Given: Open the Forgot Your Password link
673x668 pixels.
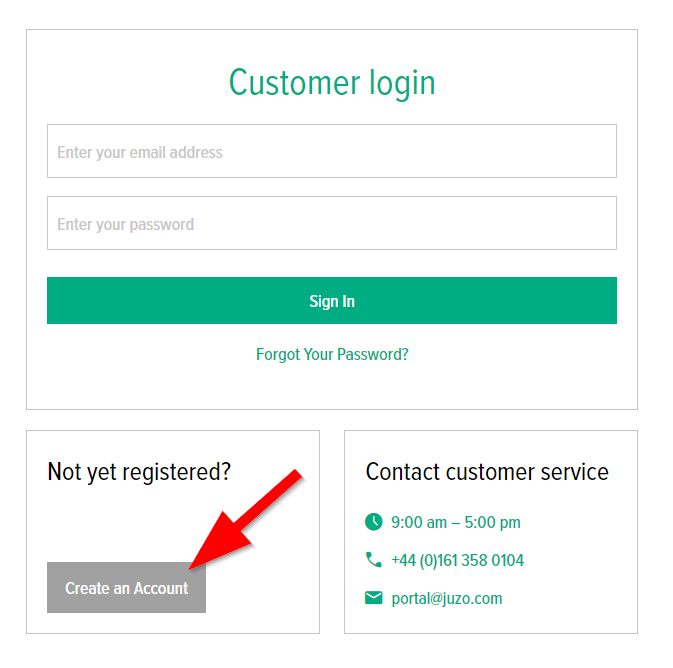Looking at the screenshot, I should tap(332, 354).
